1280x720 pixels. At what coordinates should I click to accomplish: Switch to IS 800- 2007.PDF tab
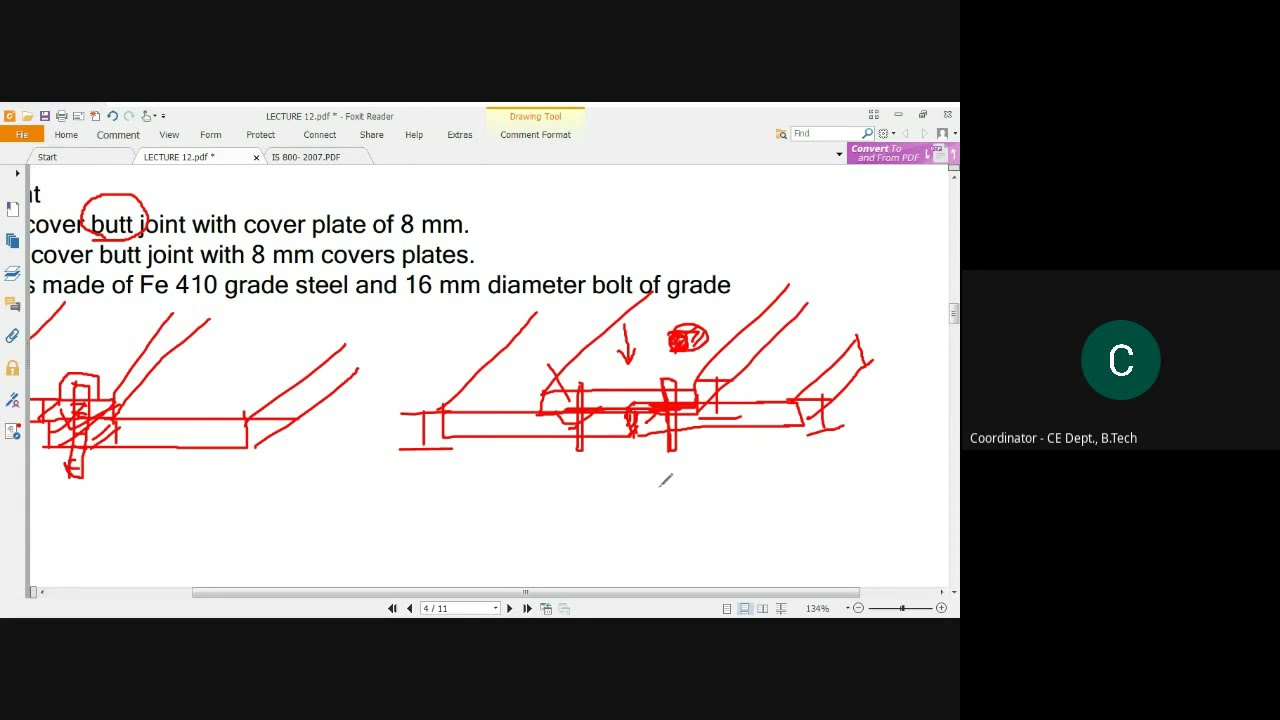pyautogui.click(x=306, y=157)
